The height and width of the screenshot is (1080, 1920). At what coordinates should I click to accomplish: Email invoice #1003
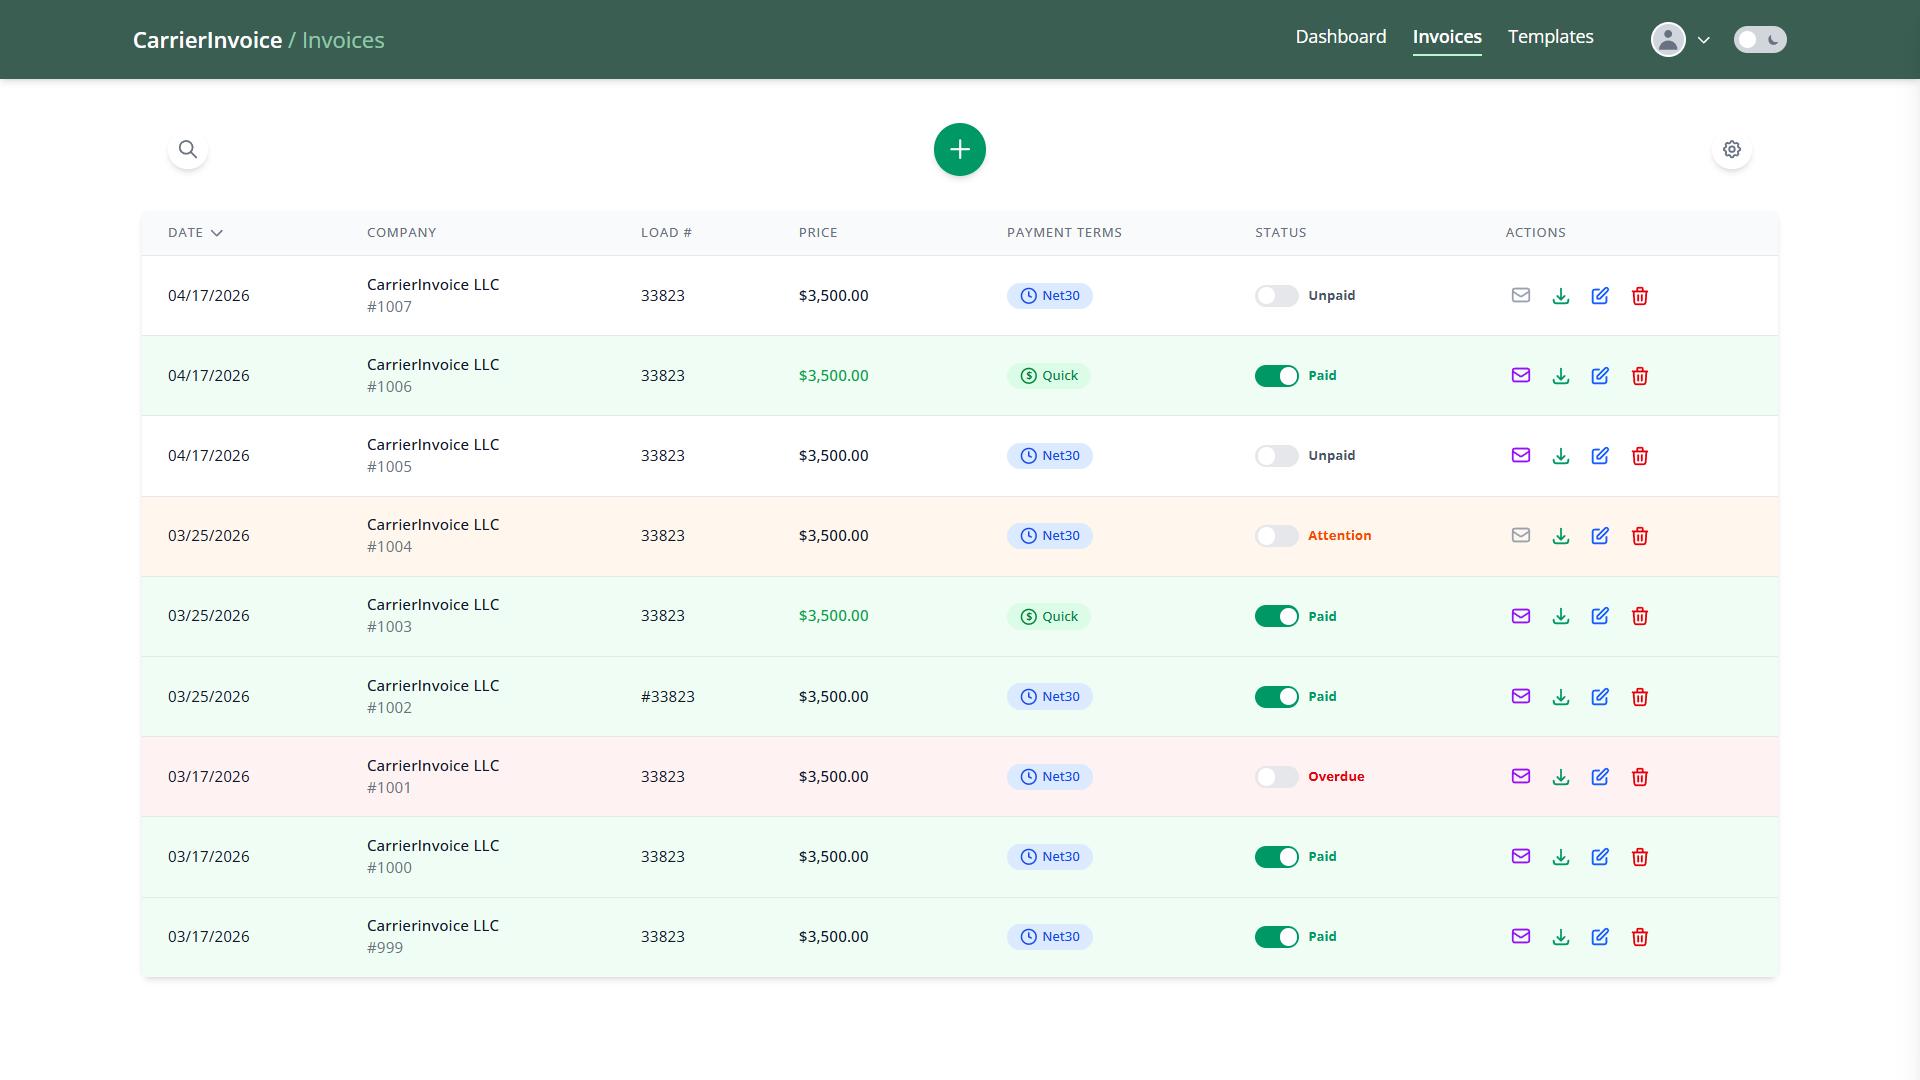[1521, 616]
